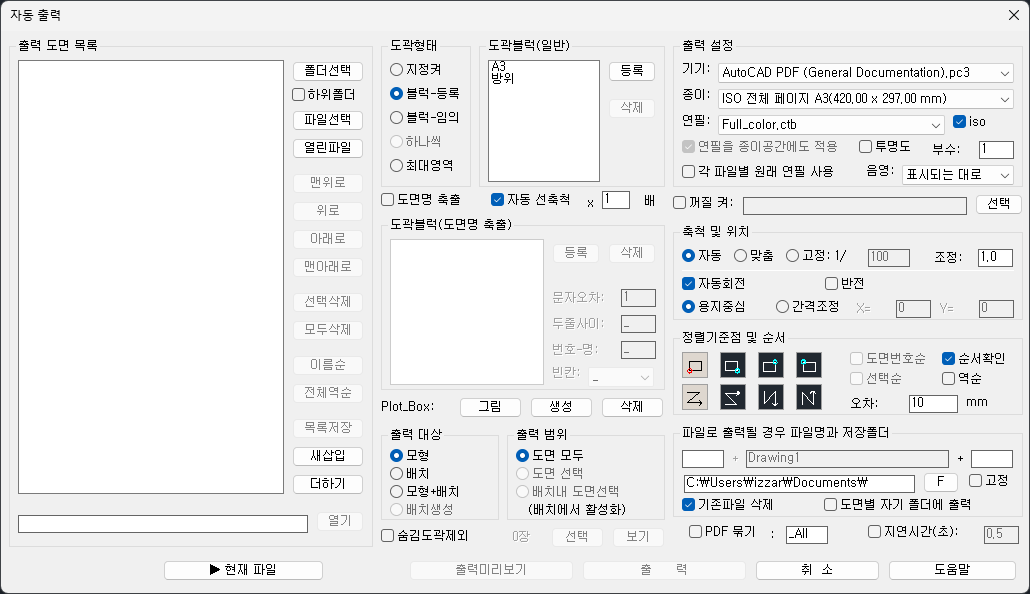Open the 기기 plotter device dropdown
Image resolution: width=1030 pixels, height=594 pixels.
pos(866,73)
